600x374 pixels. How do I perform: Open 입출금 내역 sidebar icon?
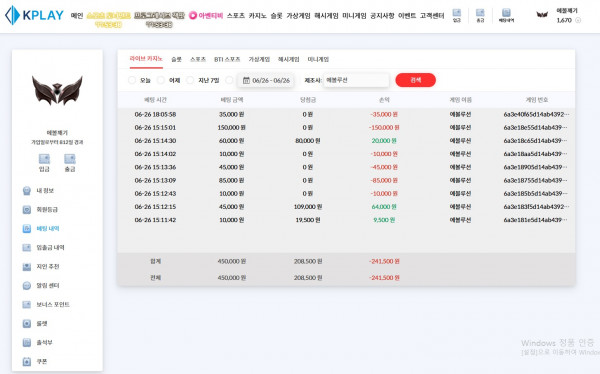pos(26,247)
